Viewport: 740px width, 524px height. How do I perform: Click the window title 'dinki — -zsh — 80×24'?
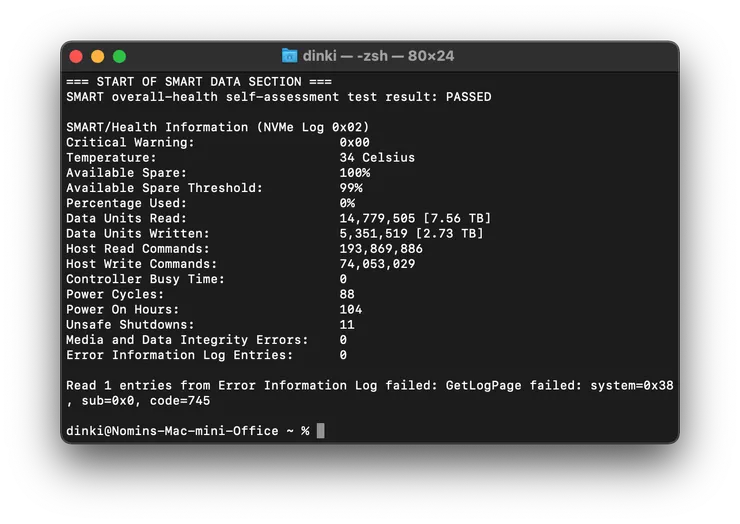tap(378, 56)
